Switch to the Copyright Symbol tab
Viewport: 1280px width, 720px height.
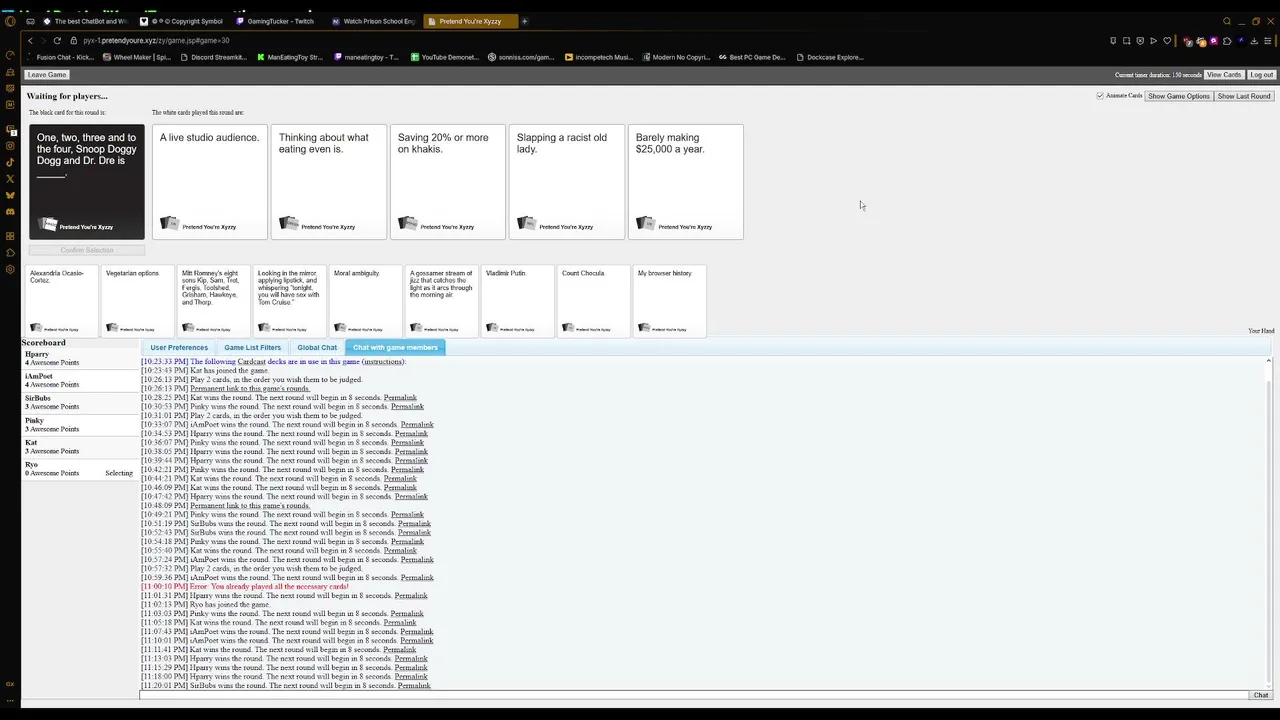[182, 21]
